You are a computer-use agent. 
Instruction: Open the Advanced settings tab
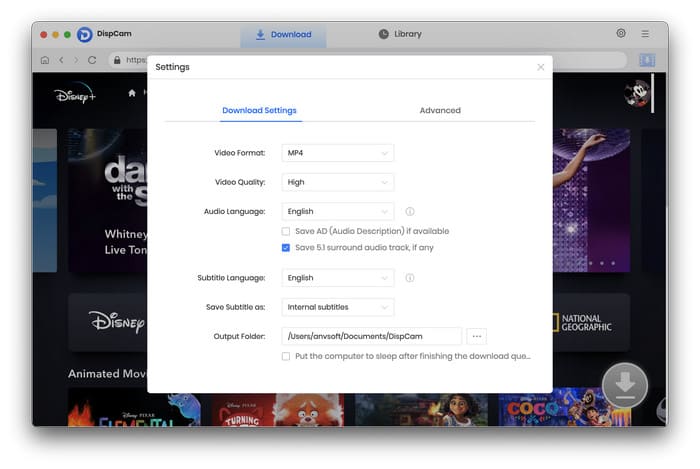440,110
